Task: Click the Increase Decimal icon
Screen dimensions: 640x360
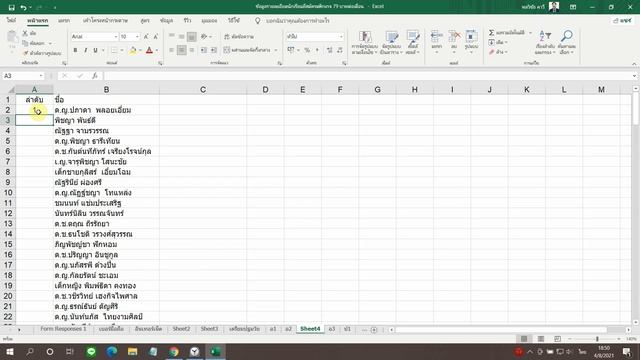Action: (329, 50)
